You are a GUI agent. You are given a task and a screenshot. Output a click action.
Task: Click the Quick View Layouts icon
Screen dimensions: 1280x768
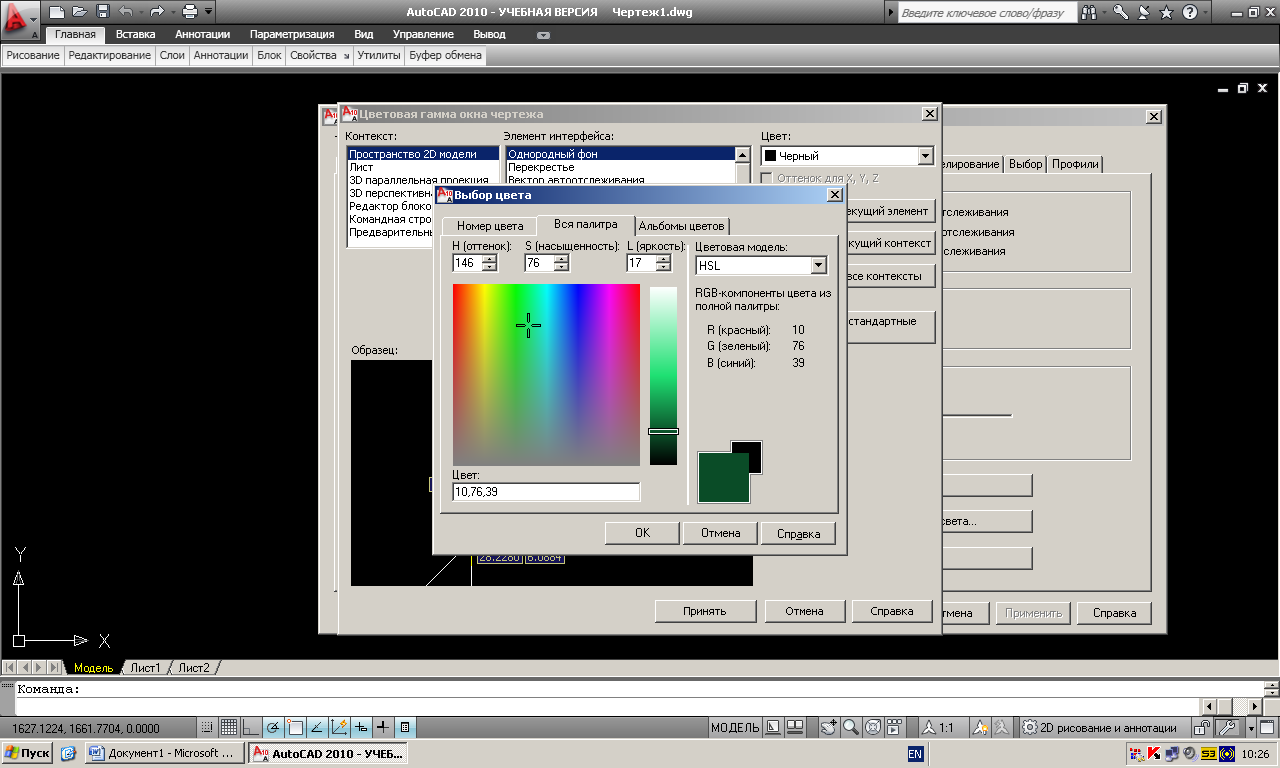click(774, 727)
